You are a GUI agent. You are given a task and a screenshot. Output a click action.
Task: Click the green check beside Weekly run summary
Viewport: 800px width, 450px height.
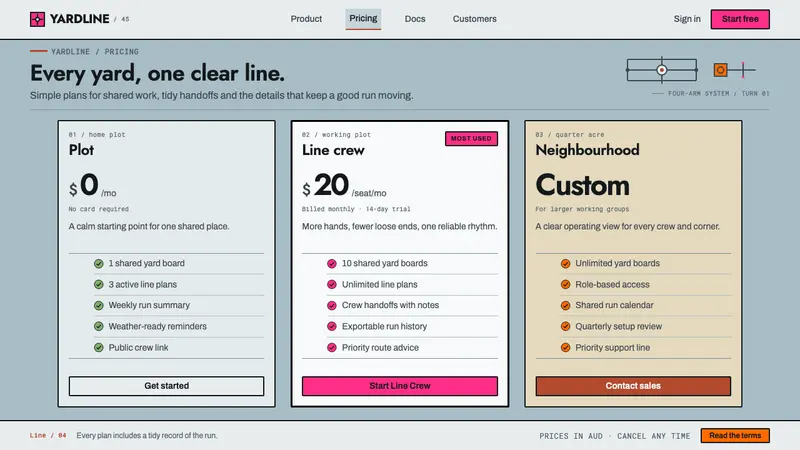pyautogui.click(x=98, y=306)
